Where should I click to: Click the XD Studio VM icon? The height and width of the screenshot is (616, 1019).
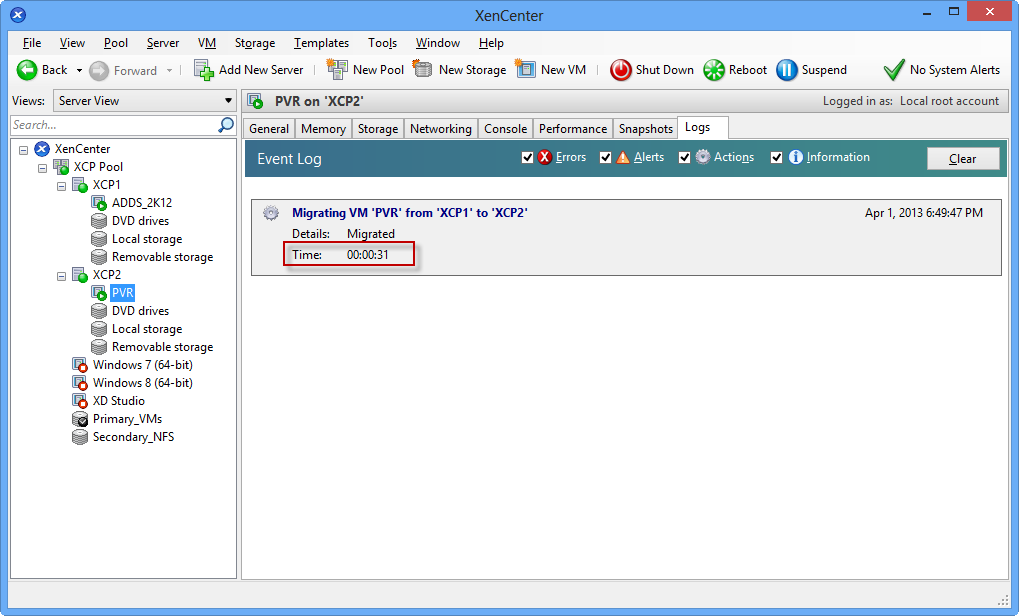coord(80,401)
